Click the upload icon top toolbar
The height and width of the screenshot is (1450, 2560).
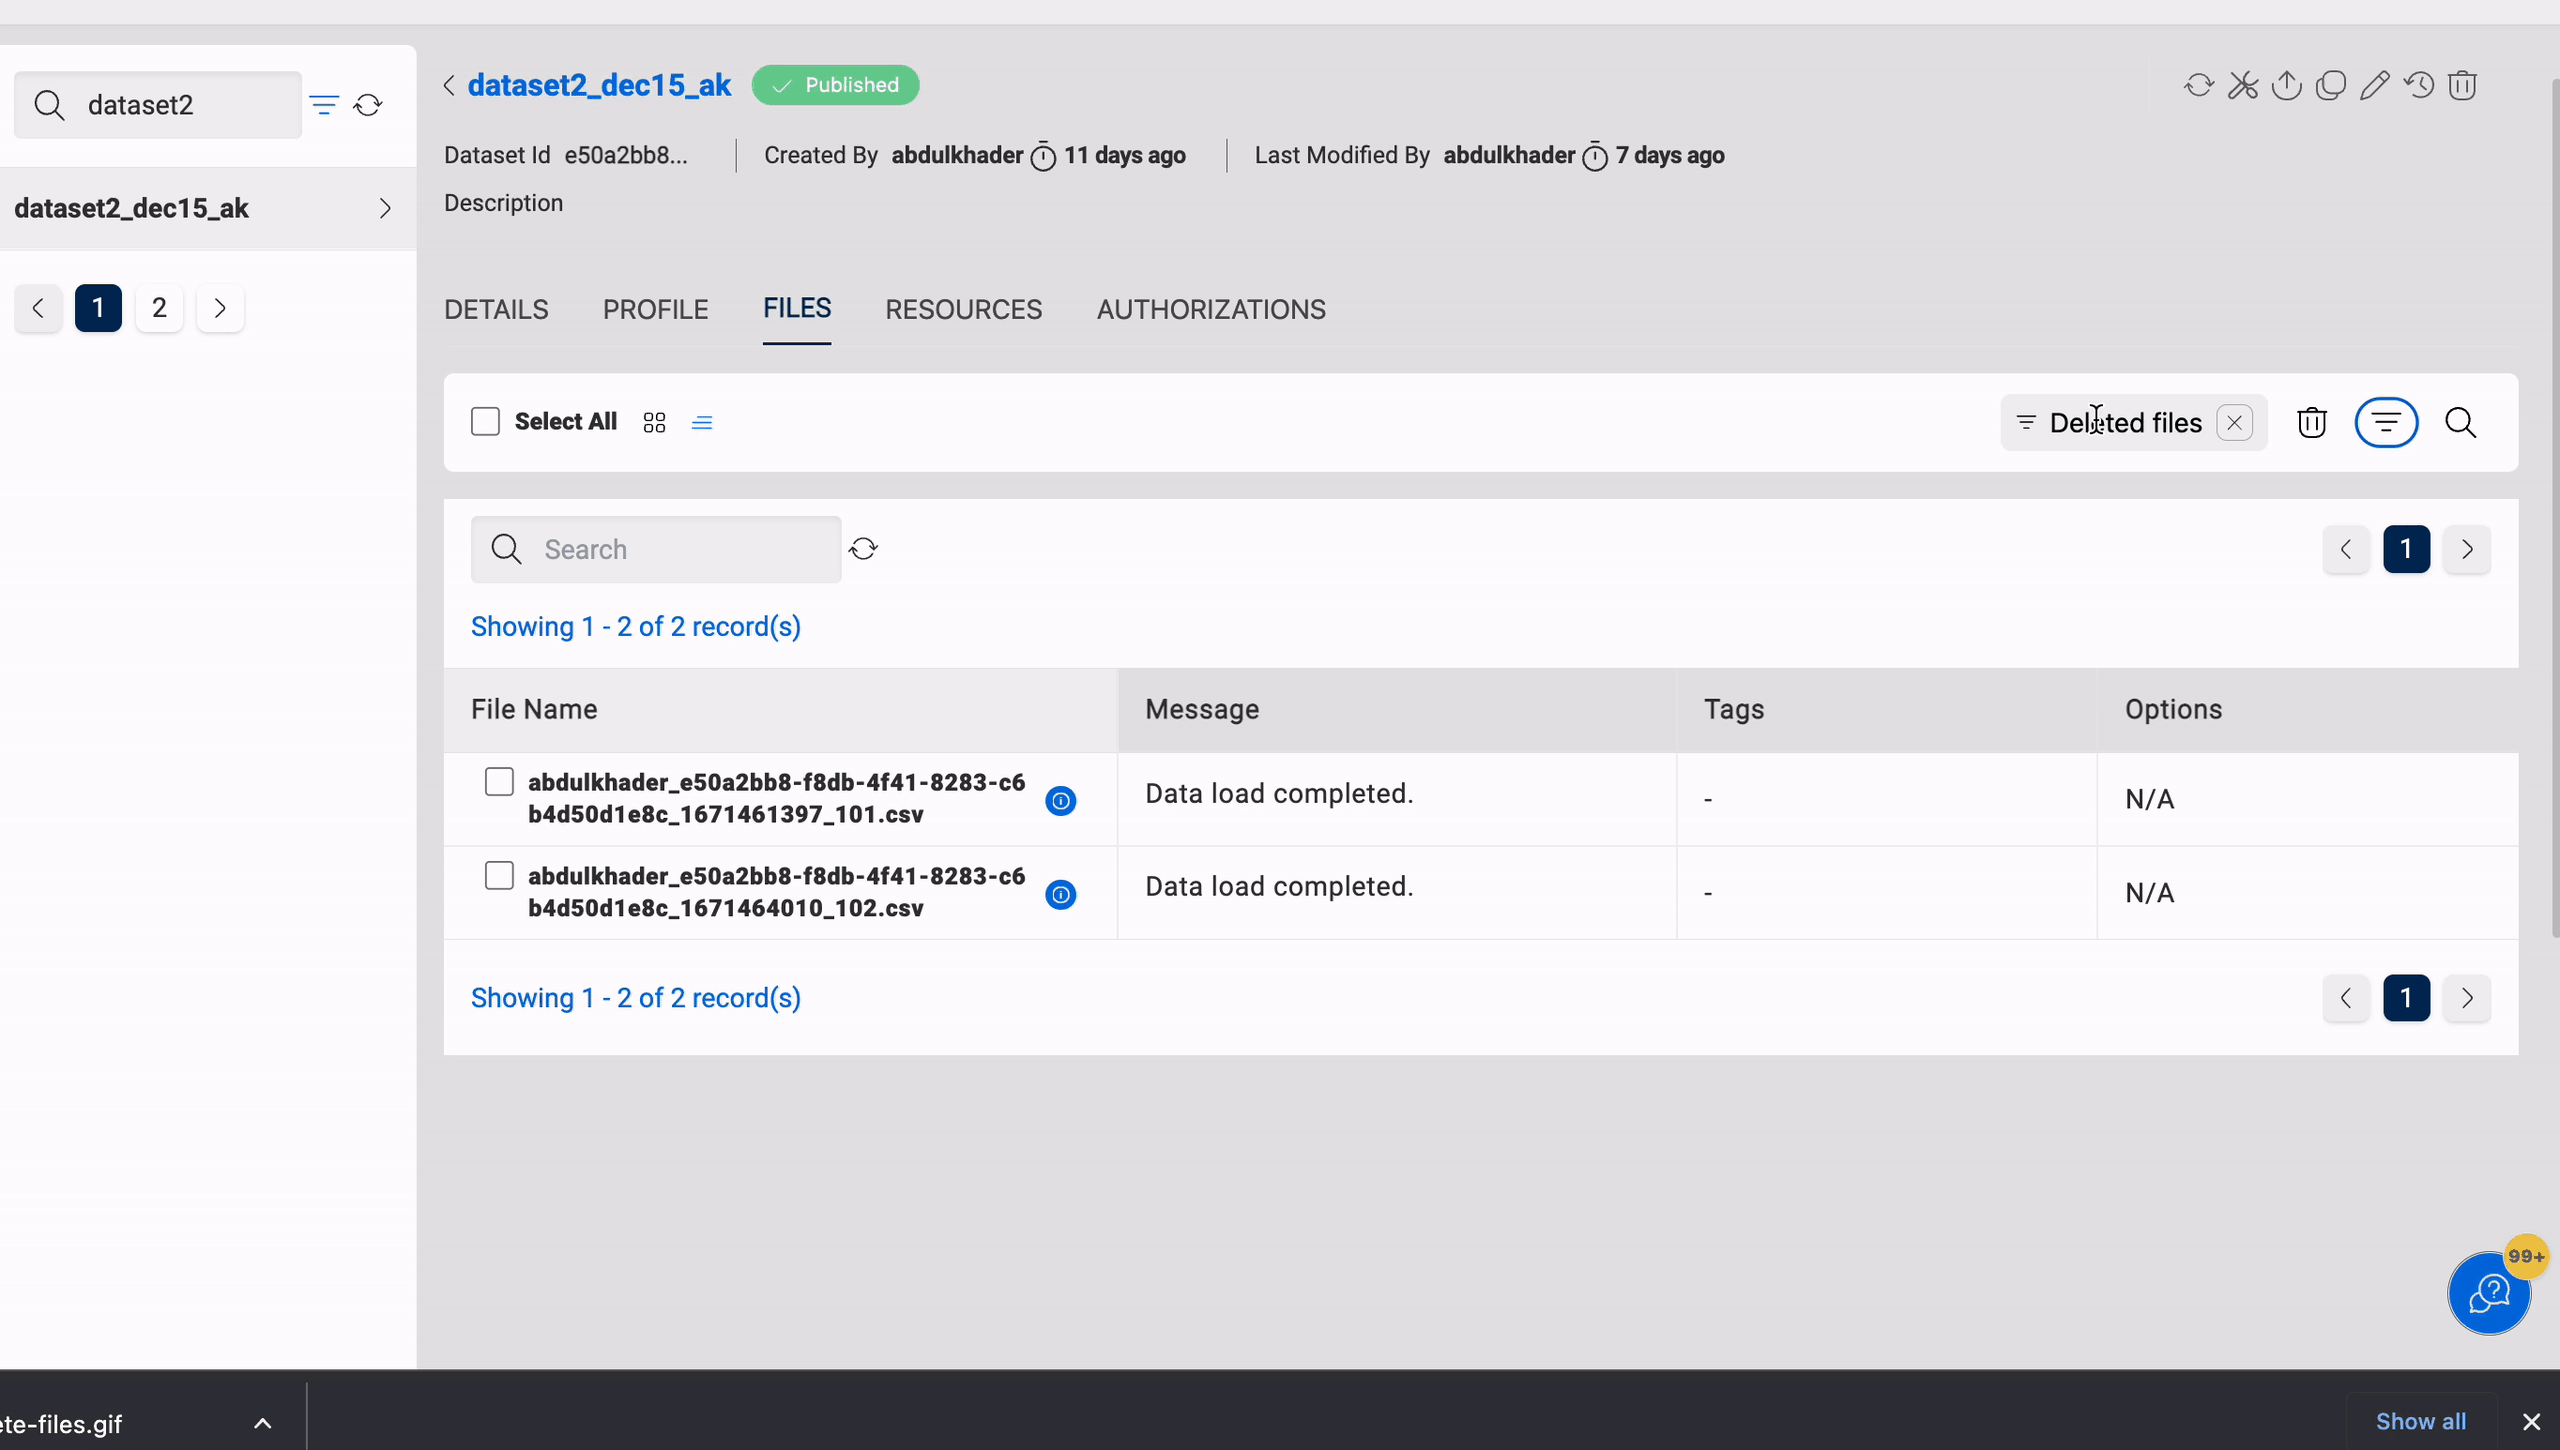(x=2286, y=84)
